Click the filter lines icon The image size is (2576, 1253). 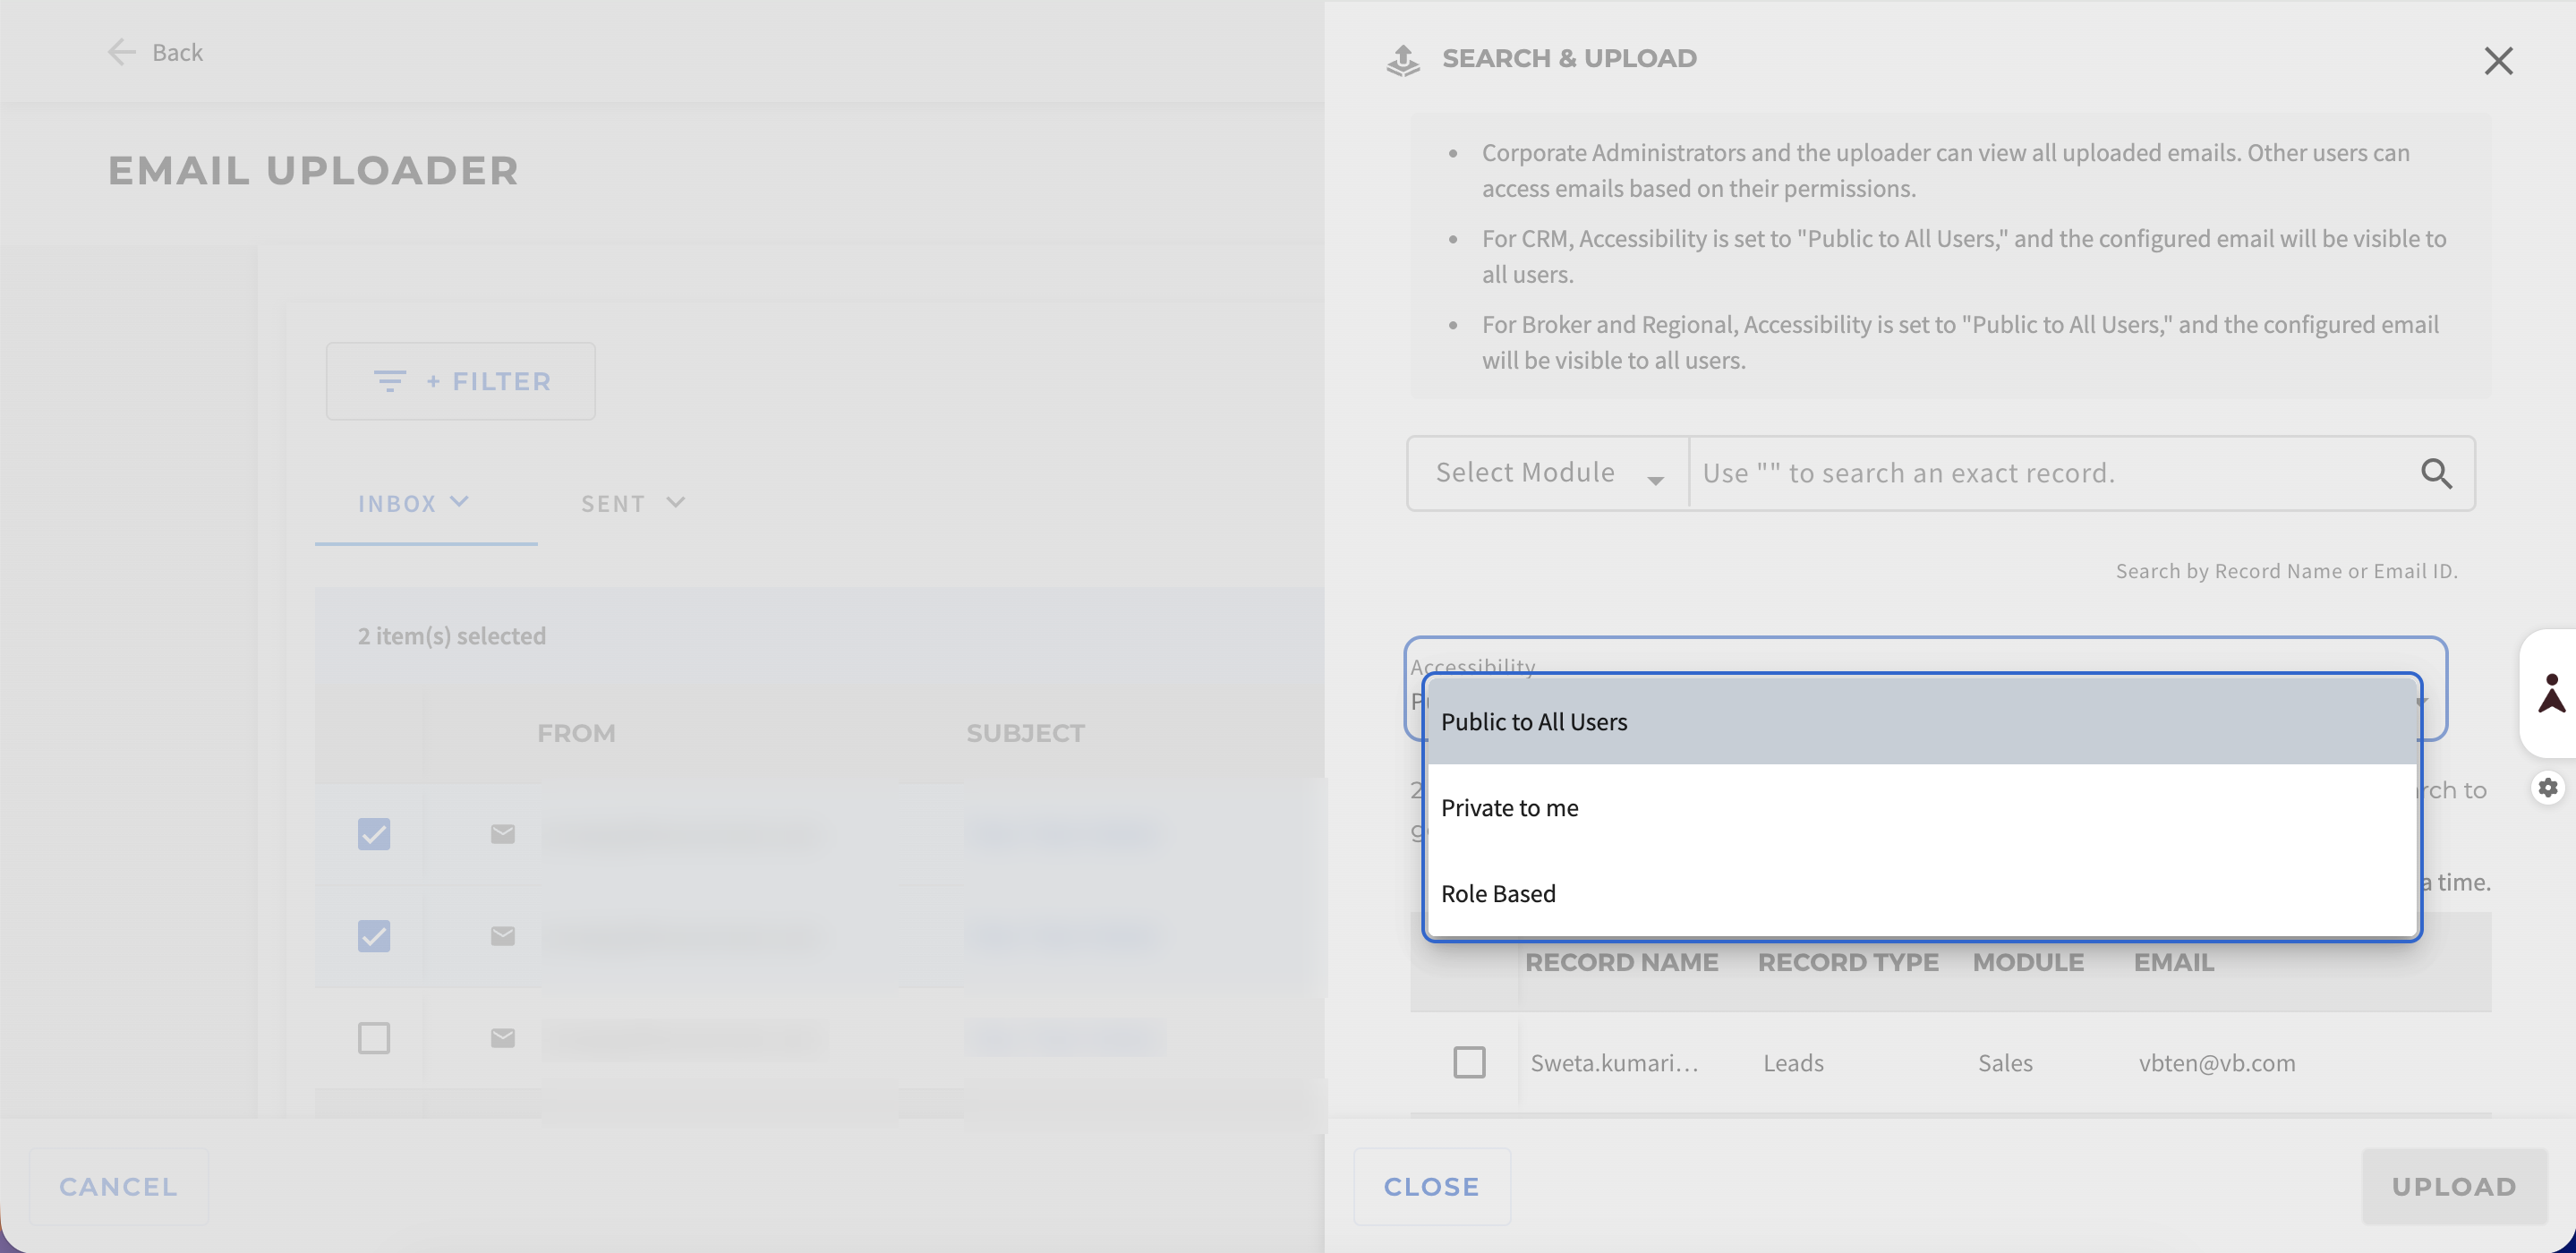(x=389, y=381)
